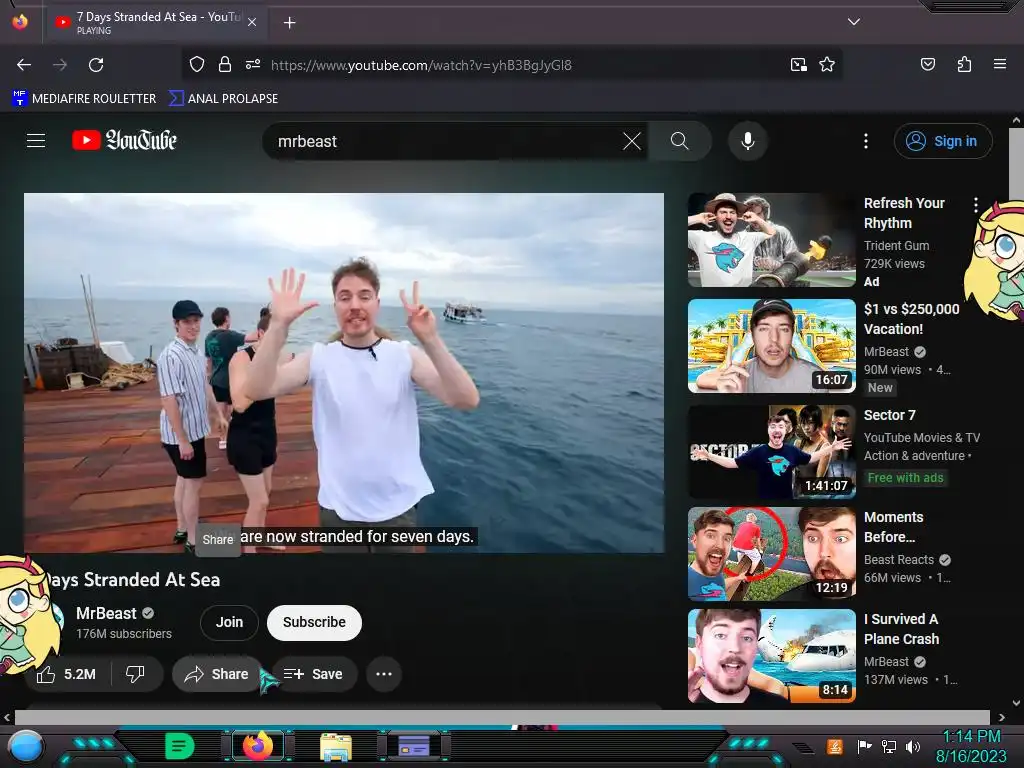The height and width of the screenshot is (768, 1024).
Task: Click the Sign in button
Action: pyautogui.click(x=943, y=141)
